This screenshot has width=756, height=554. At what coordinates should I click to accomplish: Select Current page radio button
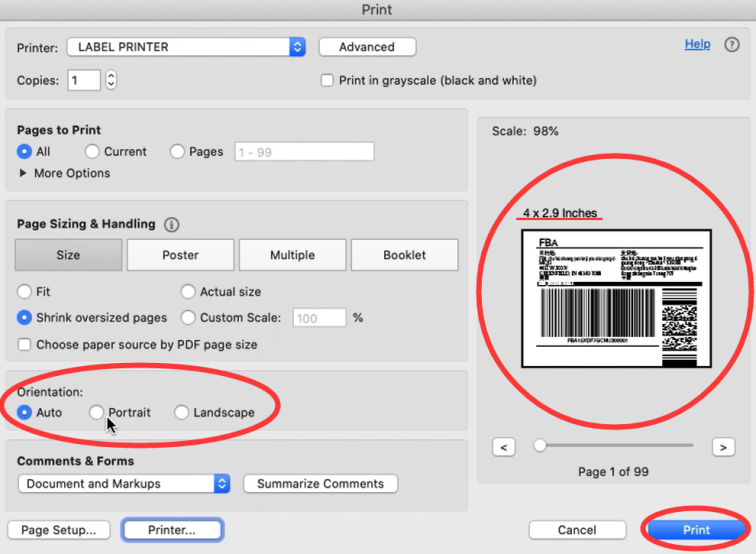point(92,151)
